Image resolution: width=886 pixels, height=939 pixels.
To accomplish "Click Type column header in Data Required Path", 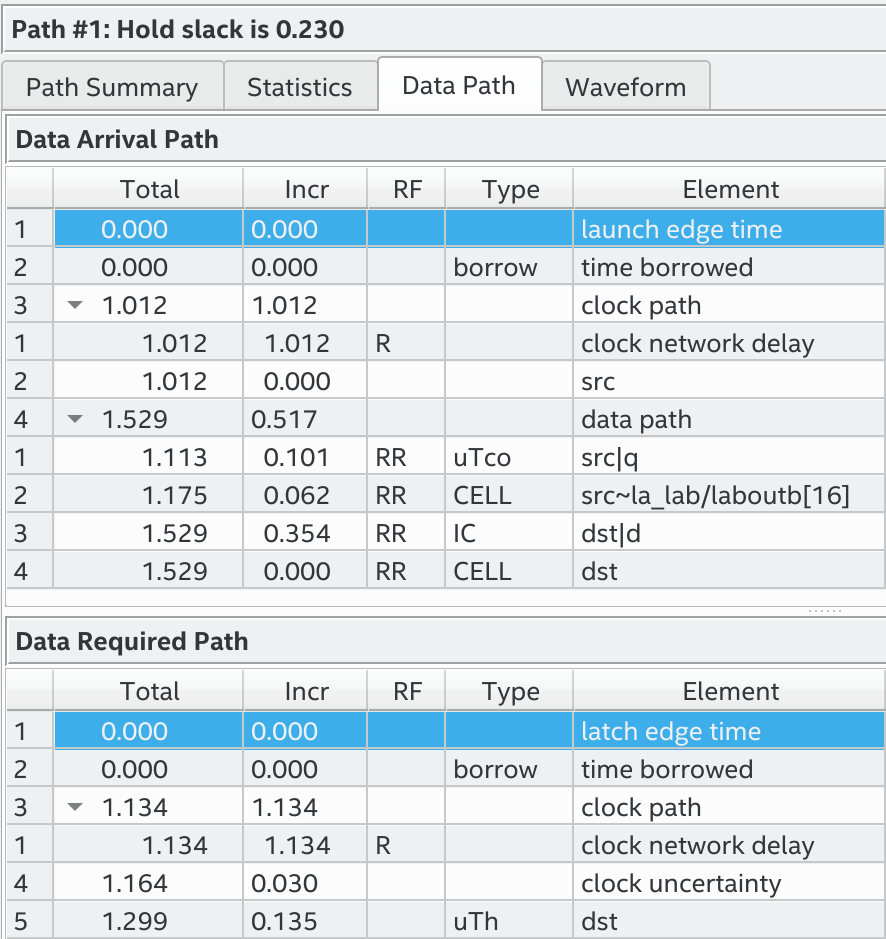I will [x=510, y=691].
